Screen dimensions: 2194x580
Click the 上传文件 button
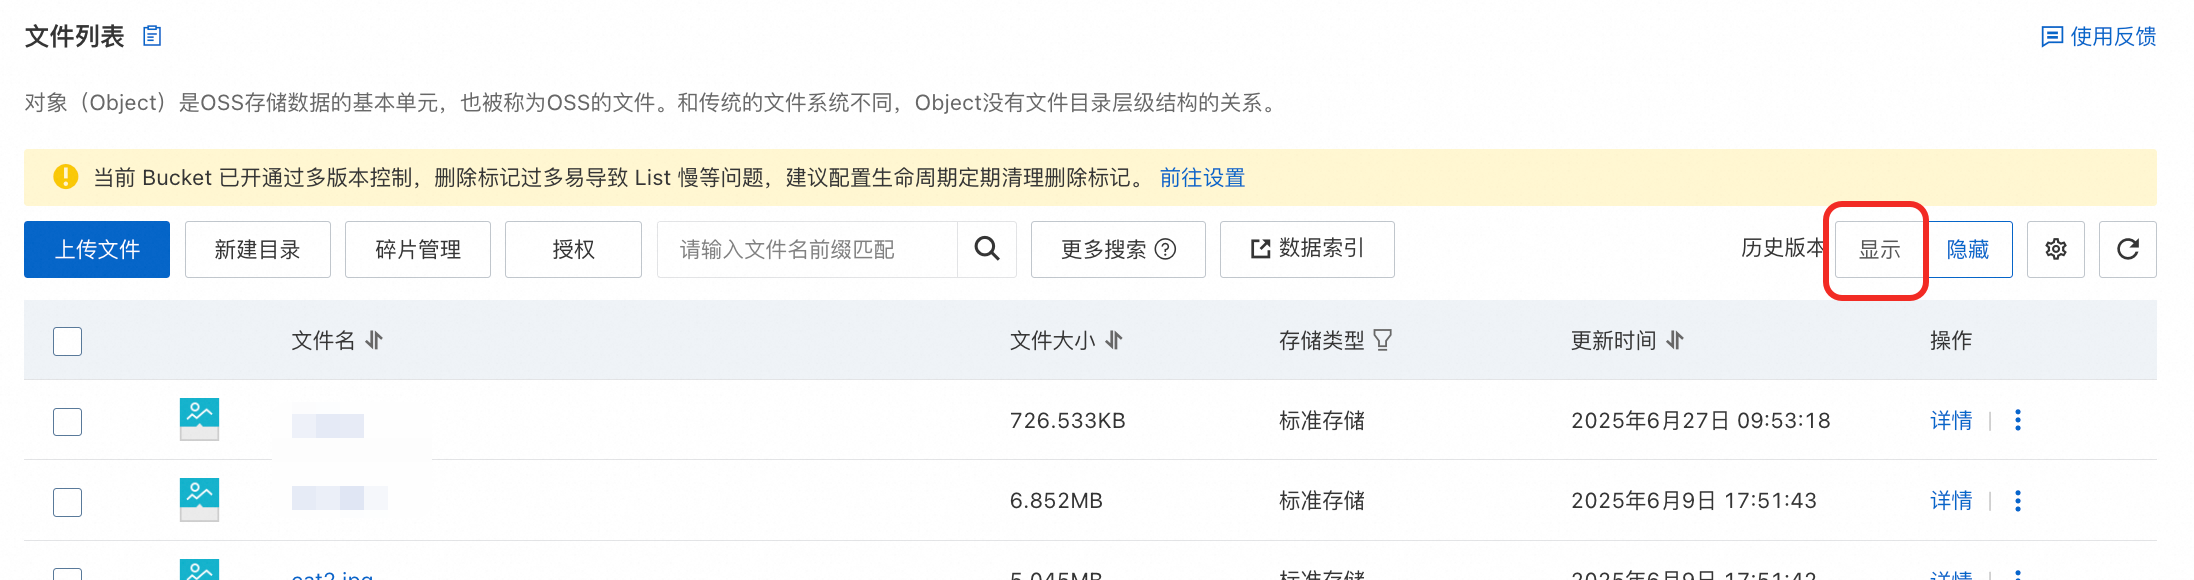[x=97, y=249]
